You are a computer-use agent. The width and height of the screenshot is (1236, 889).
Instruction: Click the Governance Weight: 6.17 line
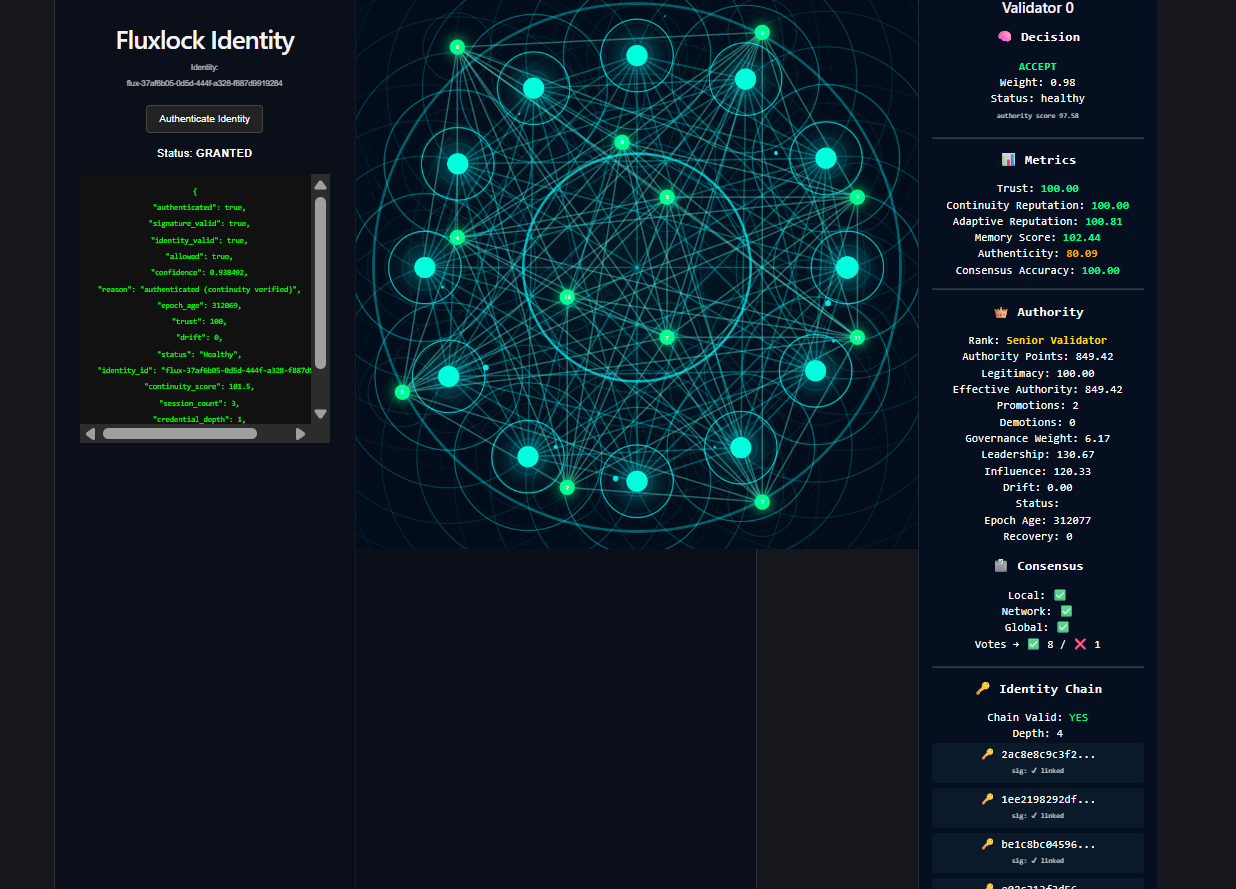[1038, 438]
